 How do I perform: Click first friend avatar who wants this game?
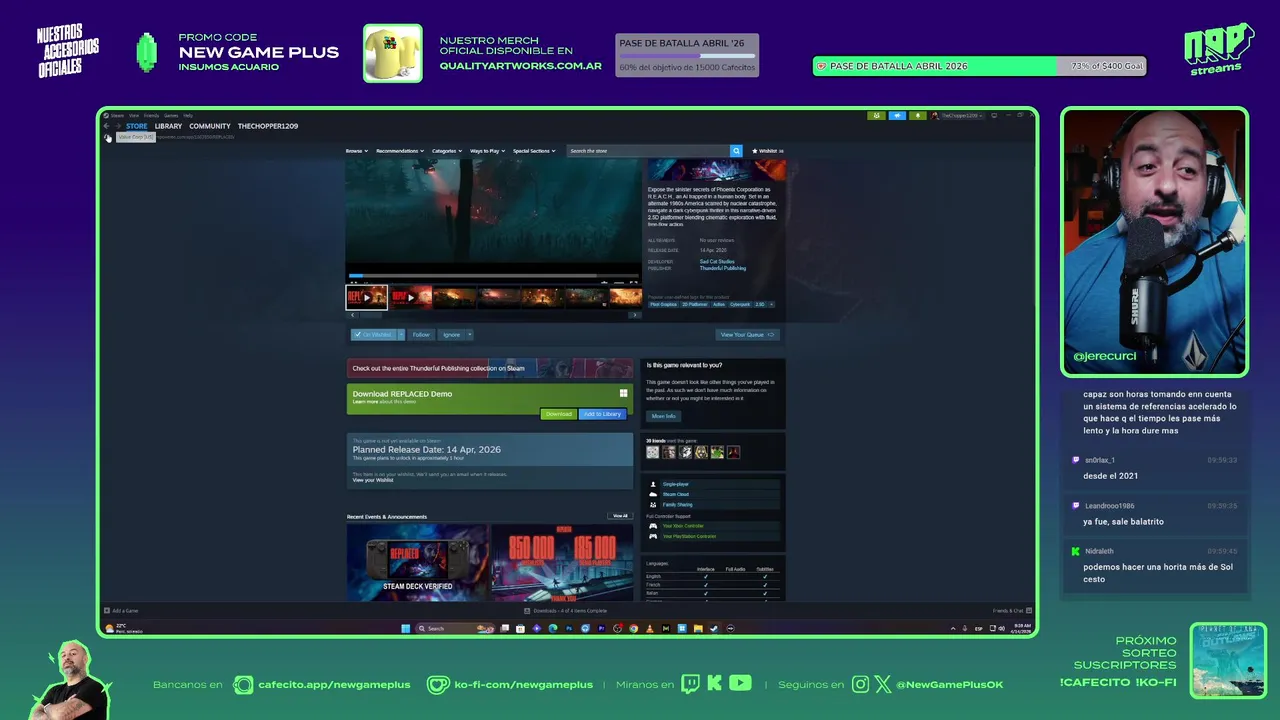[653, 452]
